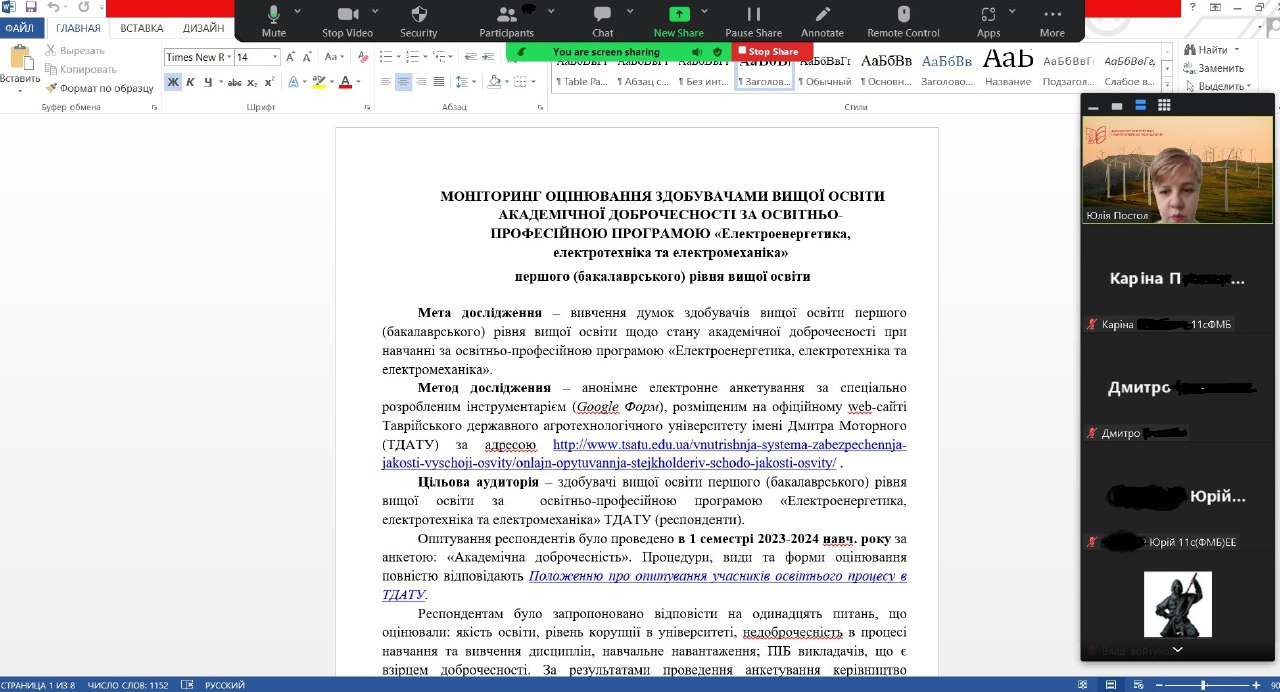Open Zoom Apps
Viewport: 1280px width, 692px height.
(989, 21)
